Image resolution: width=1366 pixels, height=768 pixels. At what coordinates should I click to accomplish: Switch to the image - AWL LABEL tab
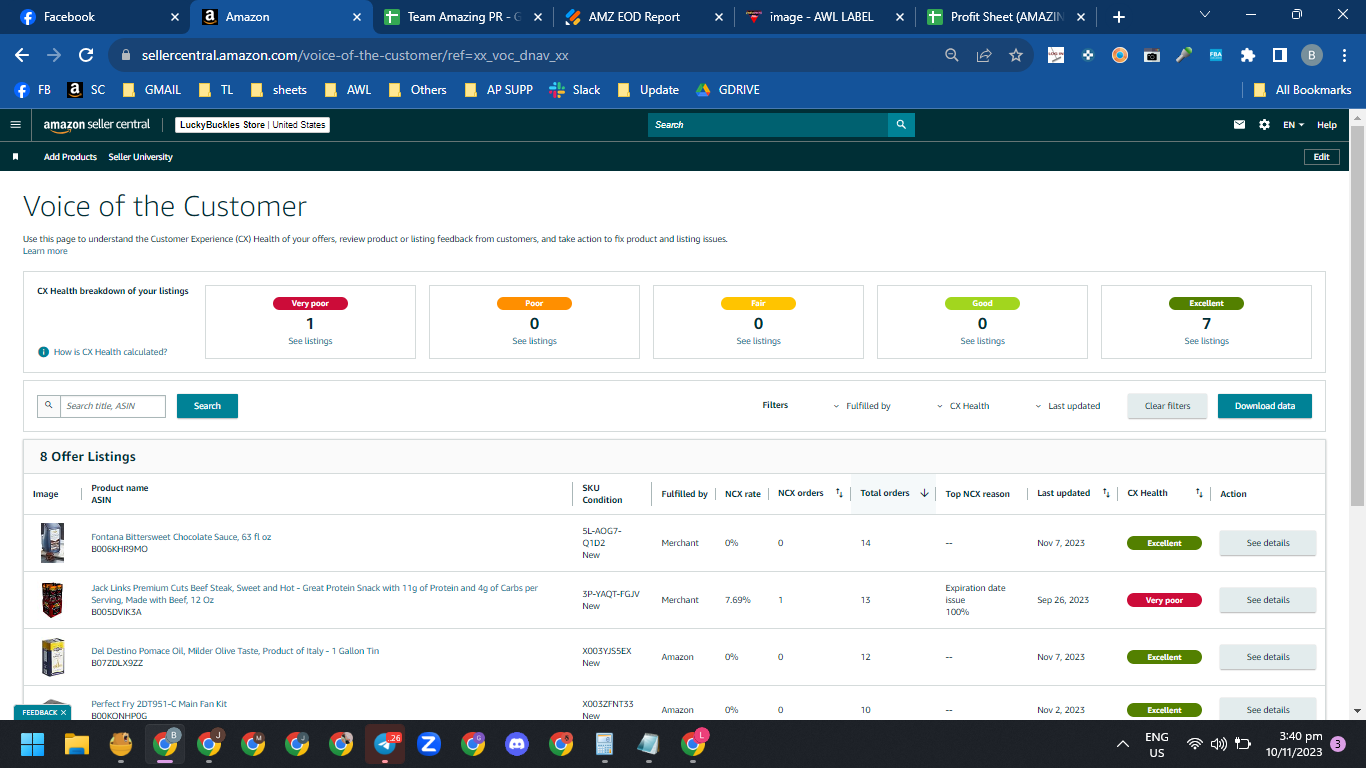pyautogui.click(x=825, y=17)
